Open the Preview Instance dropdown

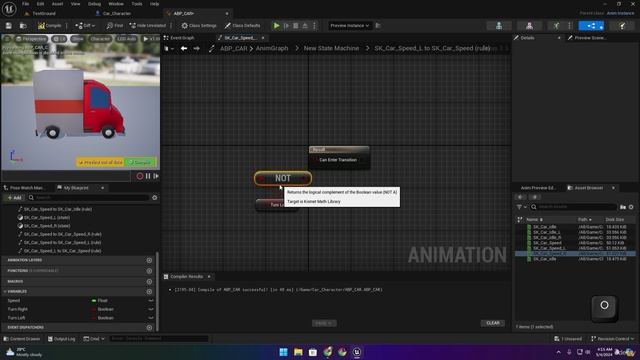(x=349, y=26)
